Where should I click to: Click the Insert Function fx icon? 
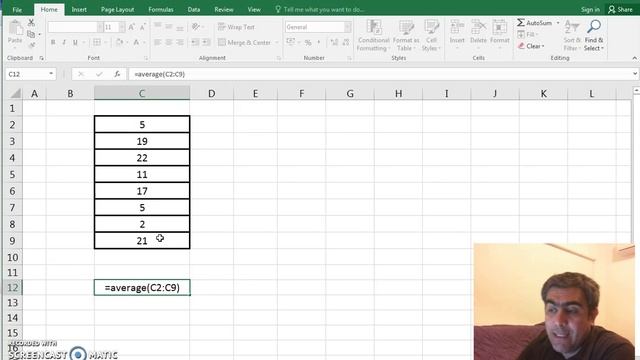(x=117, y=74)
